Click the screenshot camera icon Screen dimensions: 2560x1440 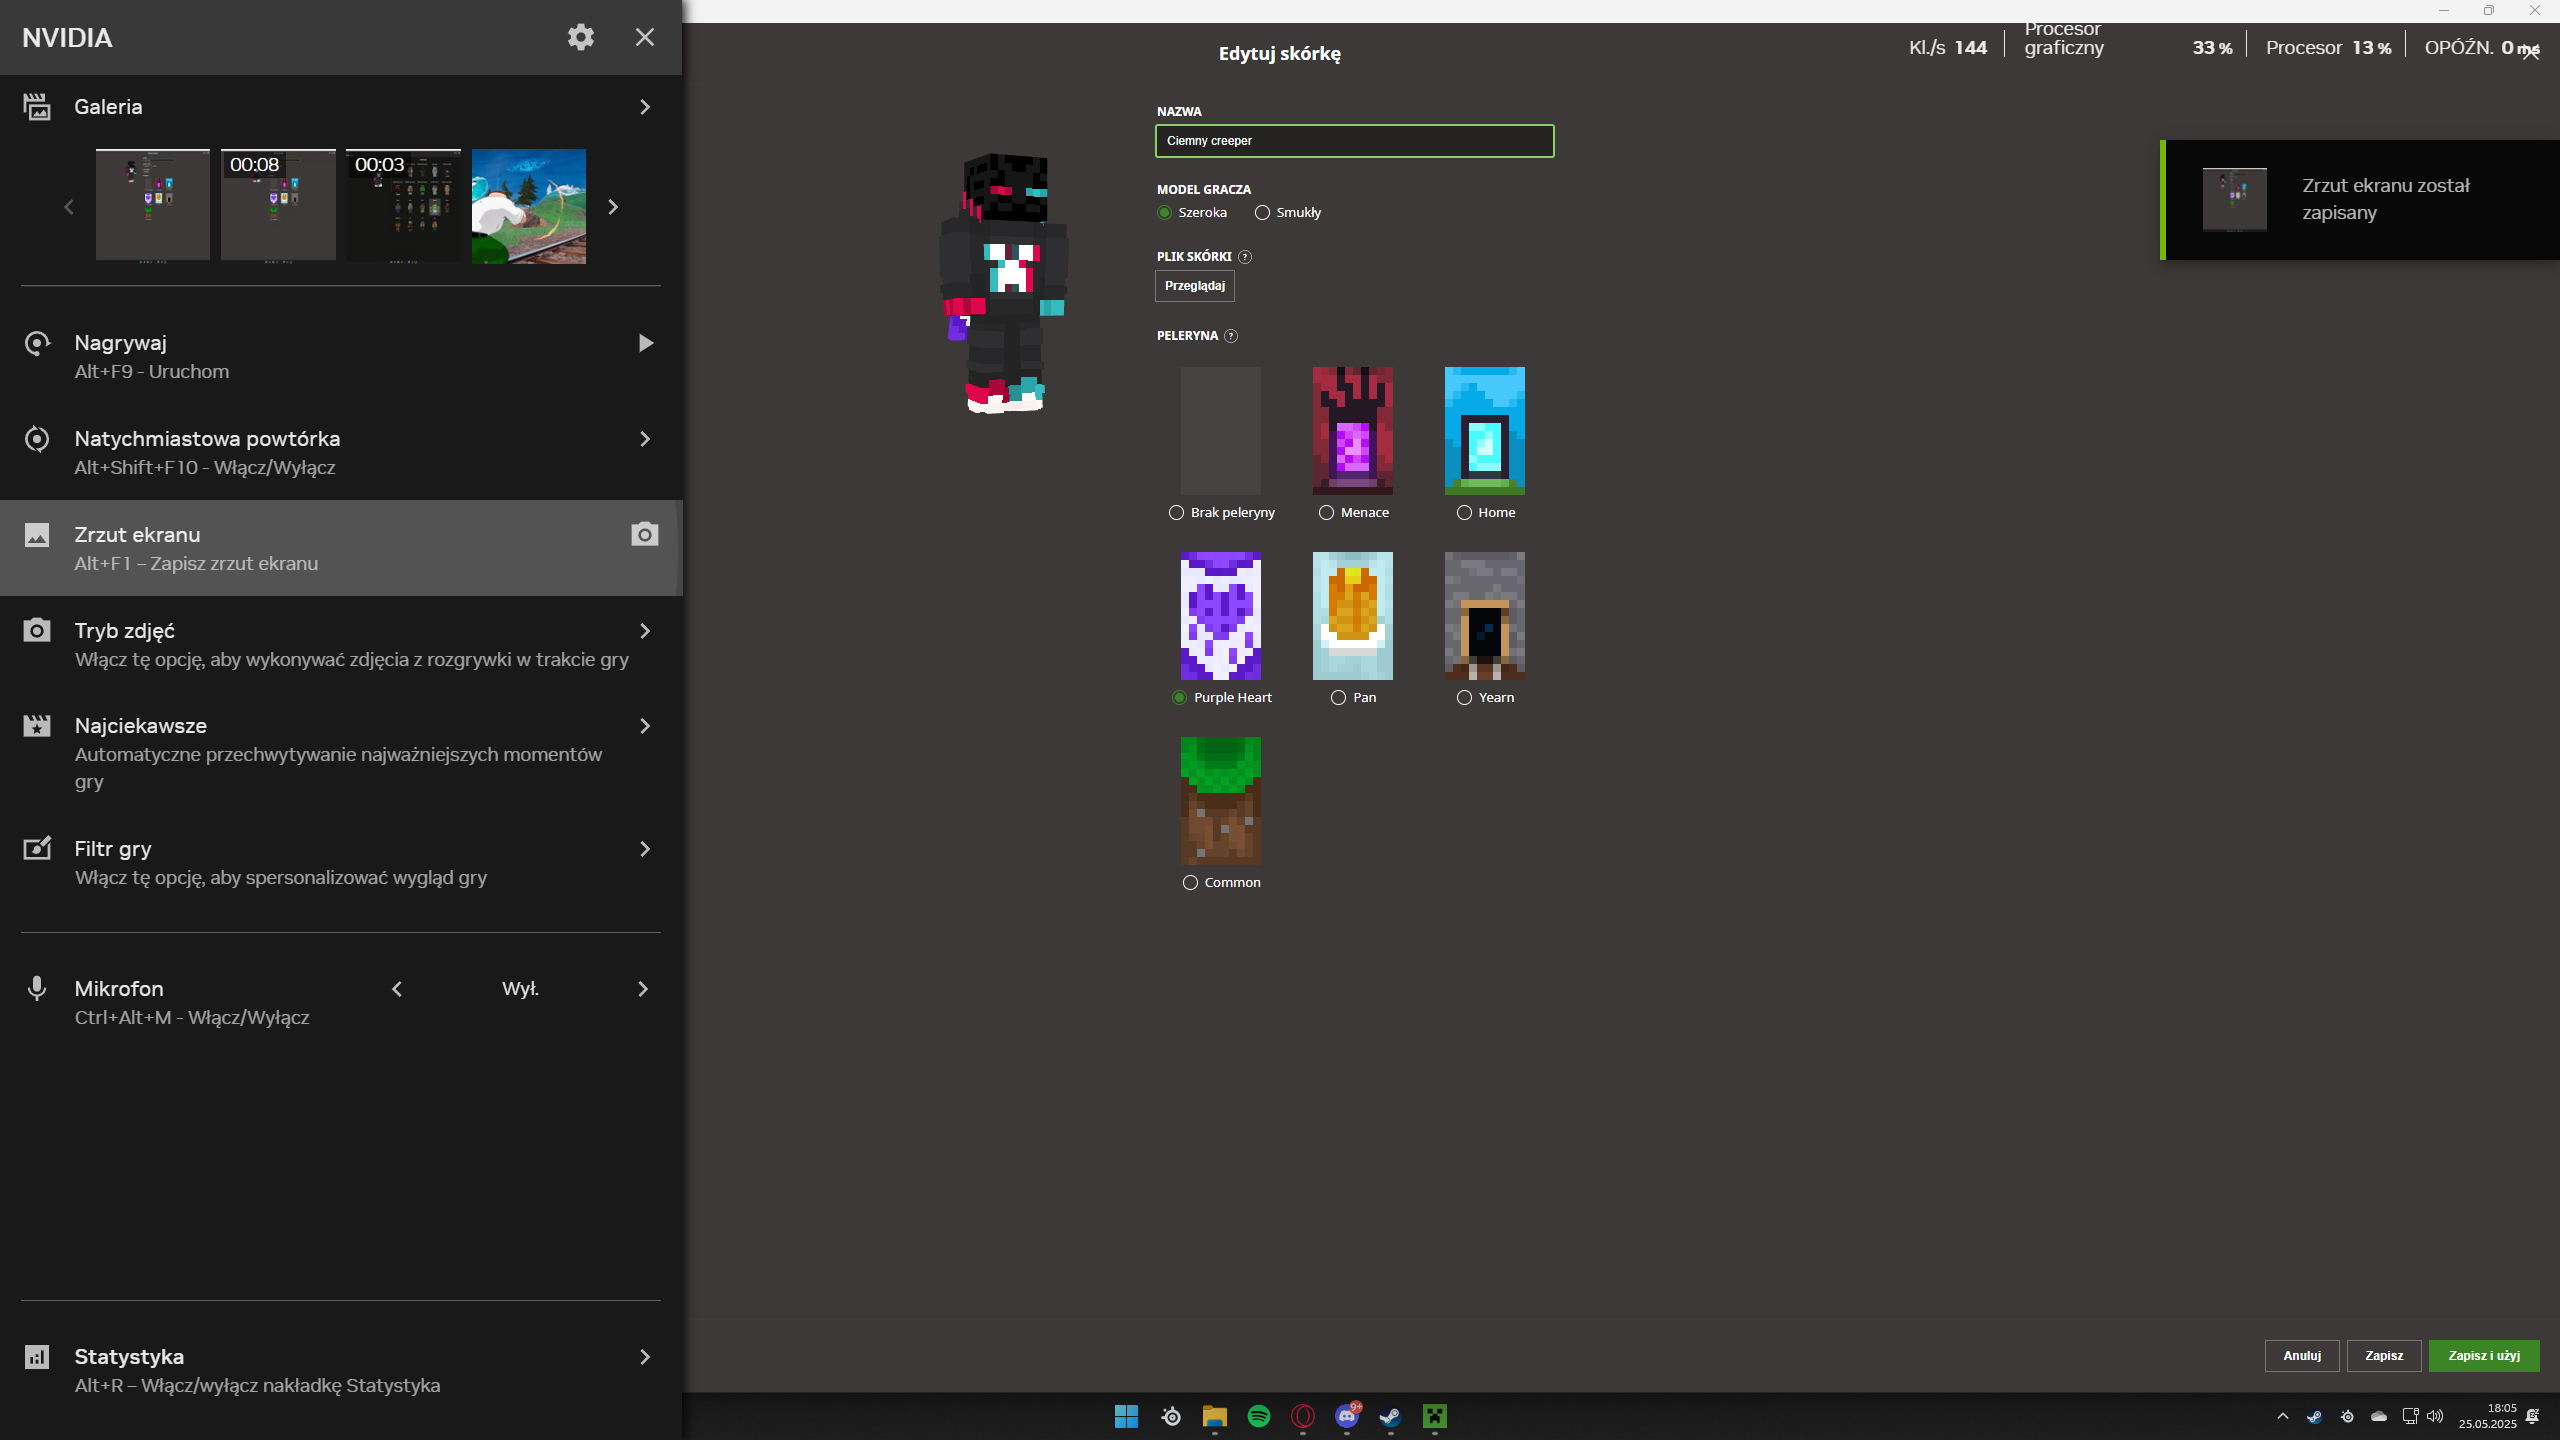(644, 534)
